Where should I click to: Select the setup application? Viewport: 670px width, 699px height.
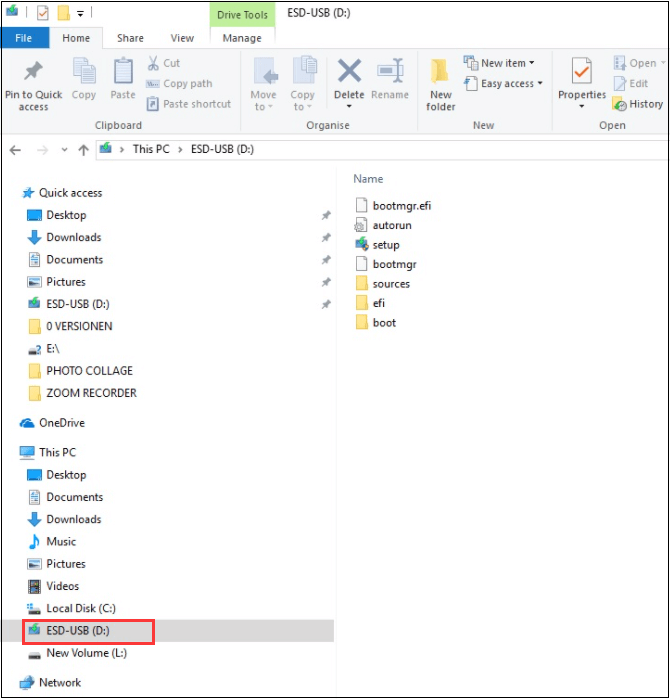point(378,245)
